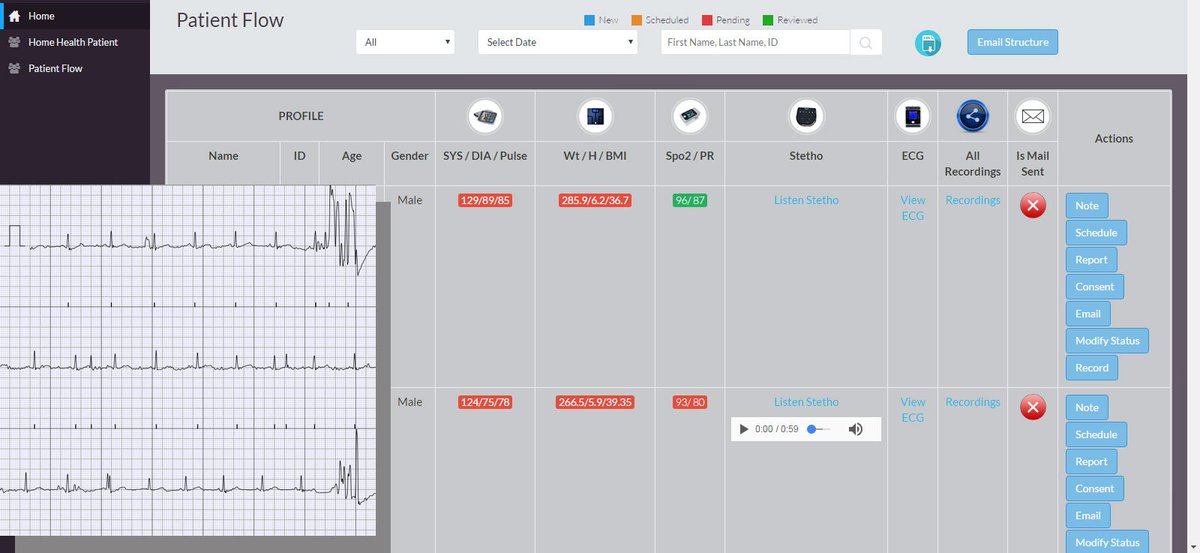Click the envelope mail icon in header
Image resolution: width=1200 pixels, height=553 pixels.
click(1033, 117)
